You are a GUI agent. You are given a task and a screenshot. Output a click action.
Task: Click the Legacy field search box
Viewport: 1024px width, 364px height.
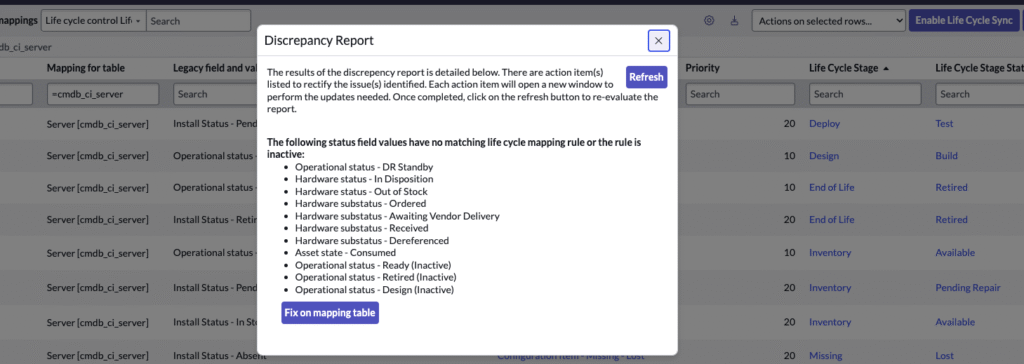point(216,94)
